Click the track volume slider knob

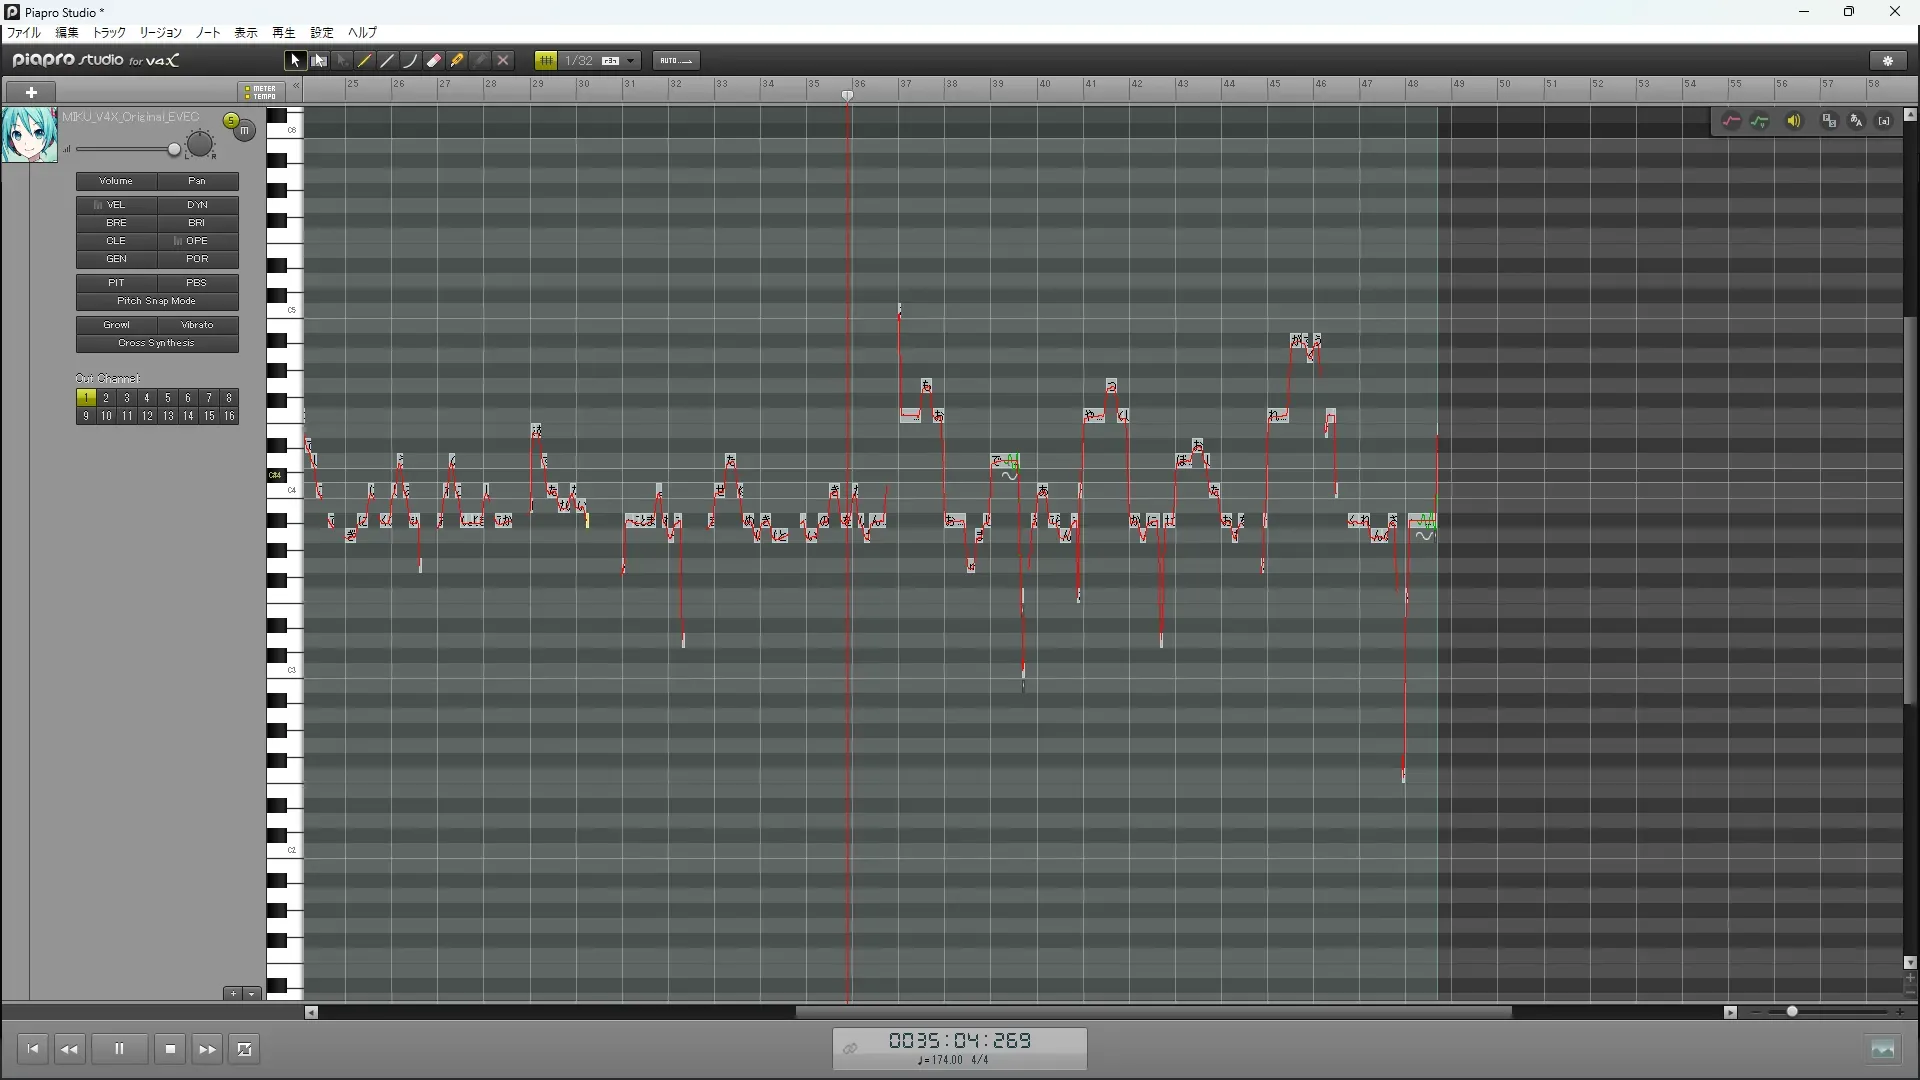174,150
